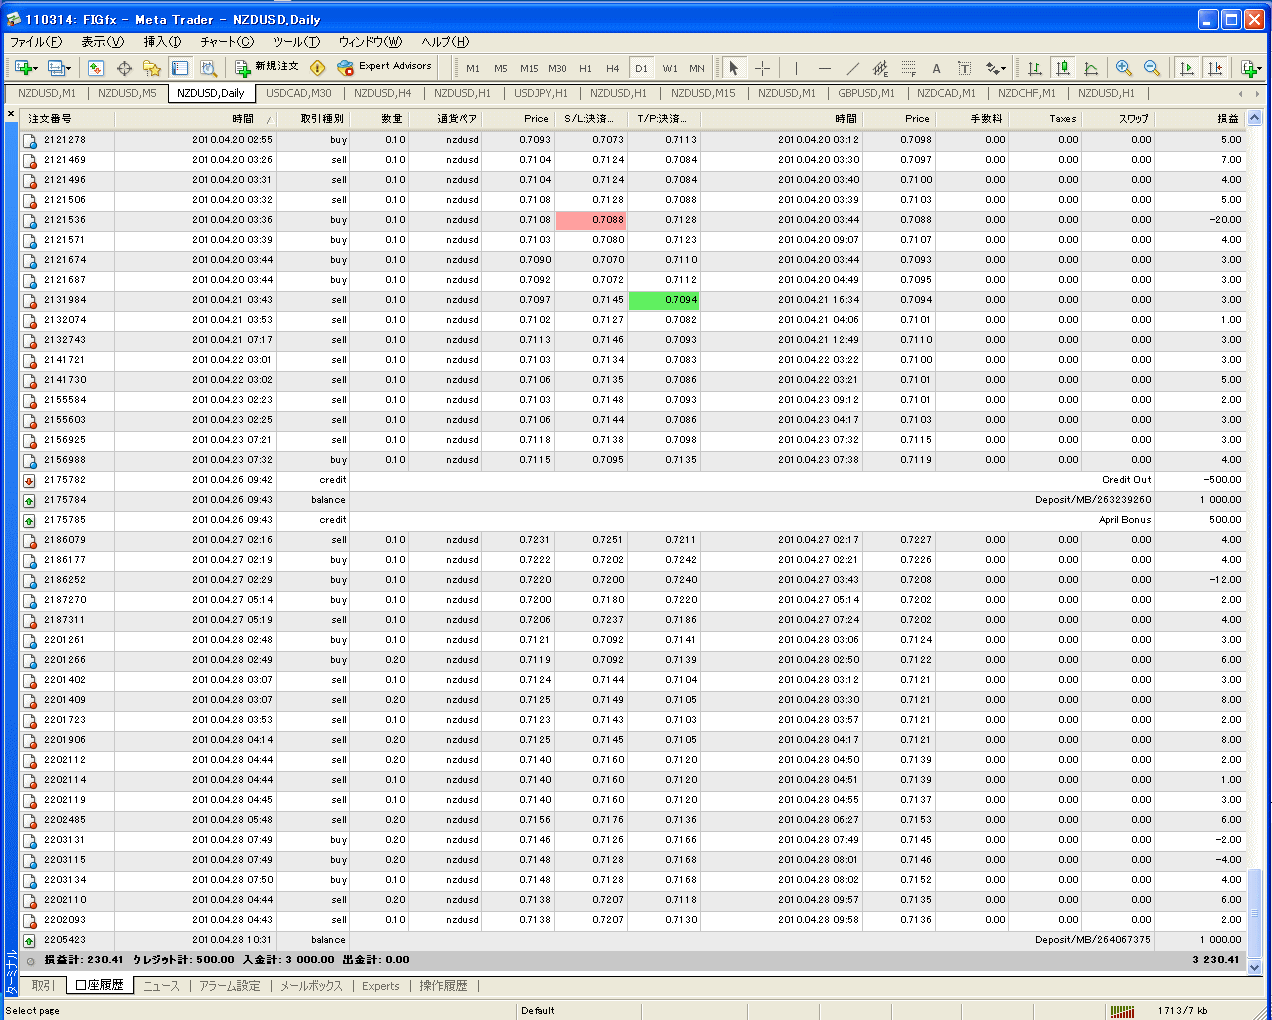Switch chart to bar chart
Screen dimensions: 1272x1020
[1035, 68]
